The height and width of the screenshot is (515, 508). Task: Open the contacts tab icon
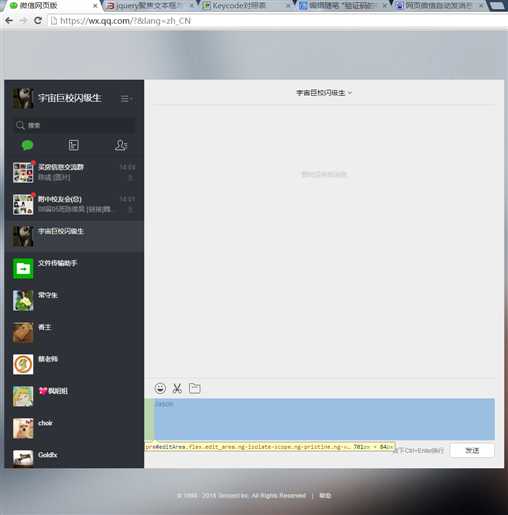(121, 145)
